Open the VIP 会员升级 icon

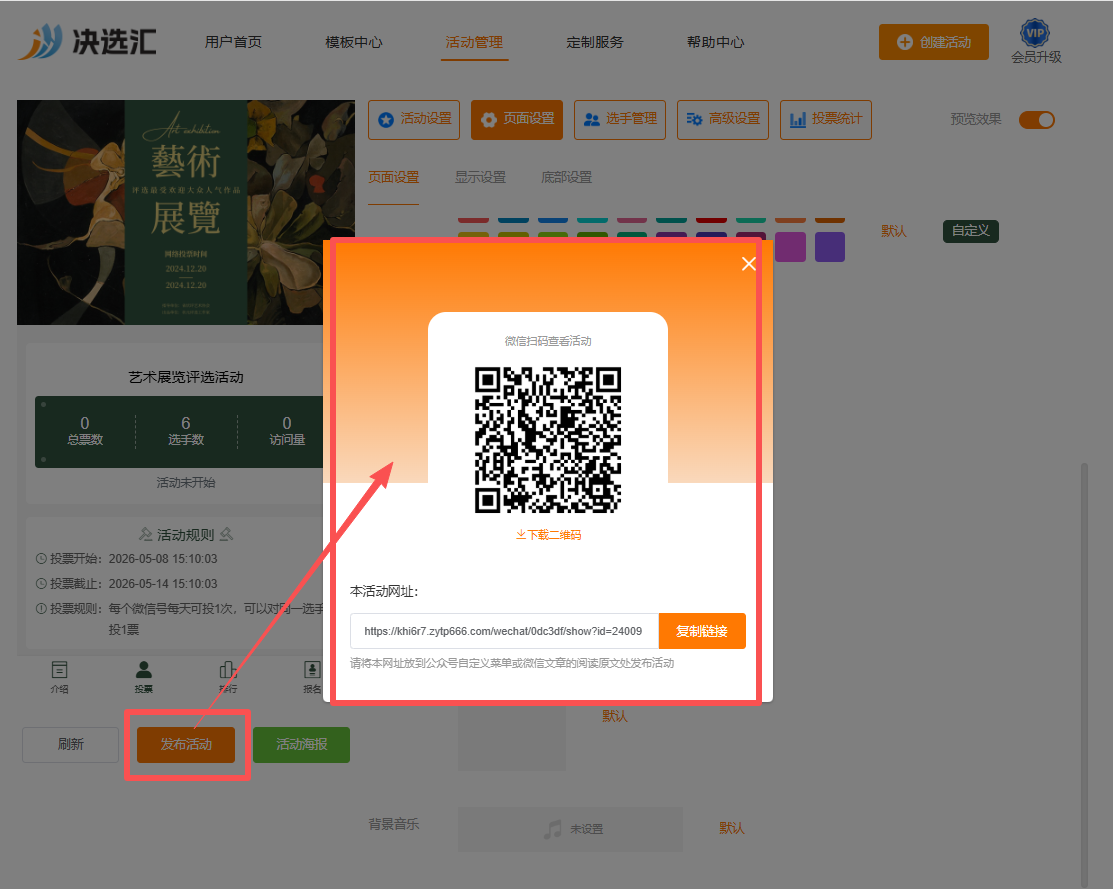point(1036,41)
